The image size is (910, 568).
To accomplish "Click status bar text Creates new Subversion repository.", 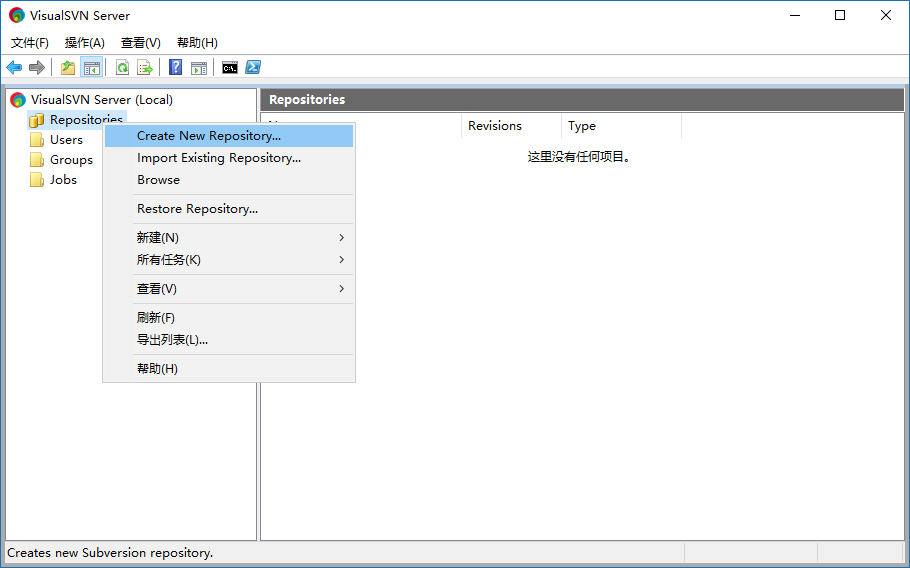I will point(110,553).
